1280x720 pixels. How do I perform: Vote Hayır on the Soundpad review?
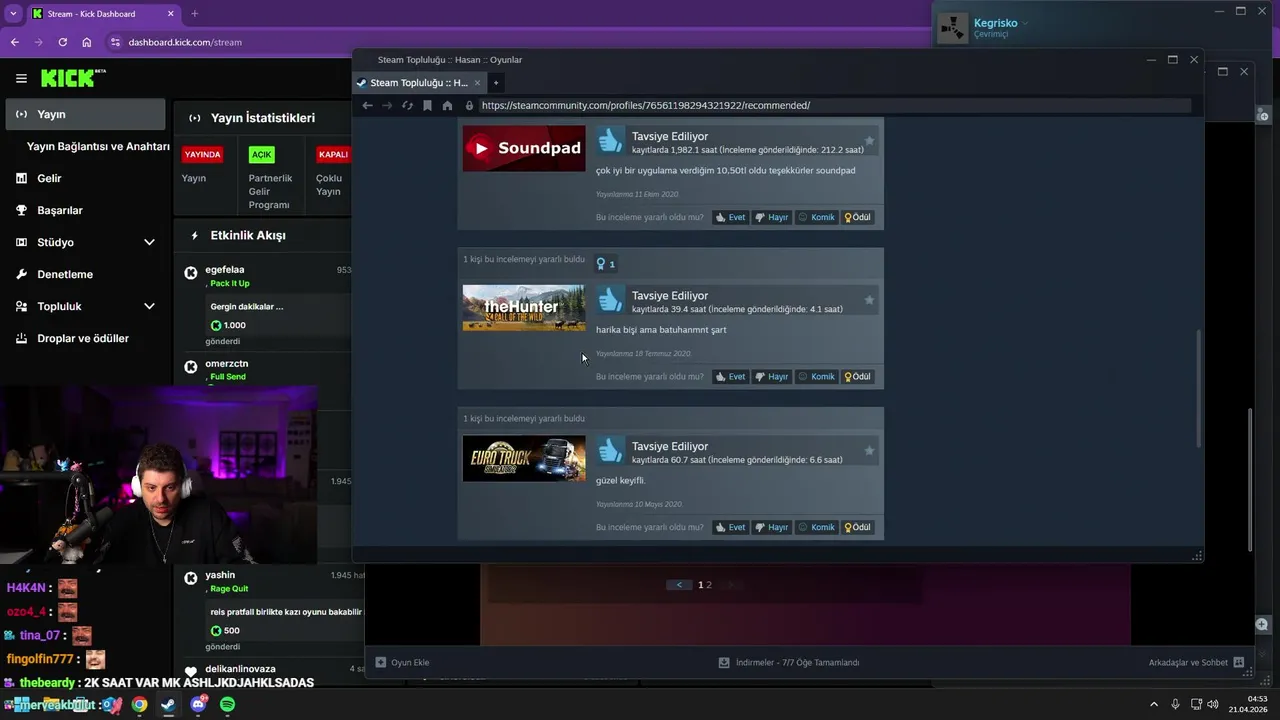click(x=771, y=217)
